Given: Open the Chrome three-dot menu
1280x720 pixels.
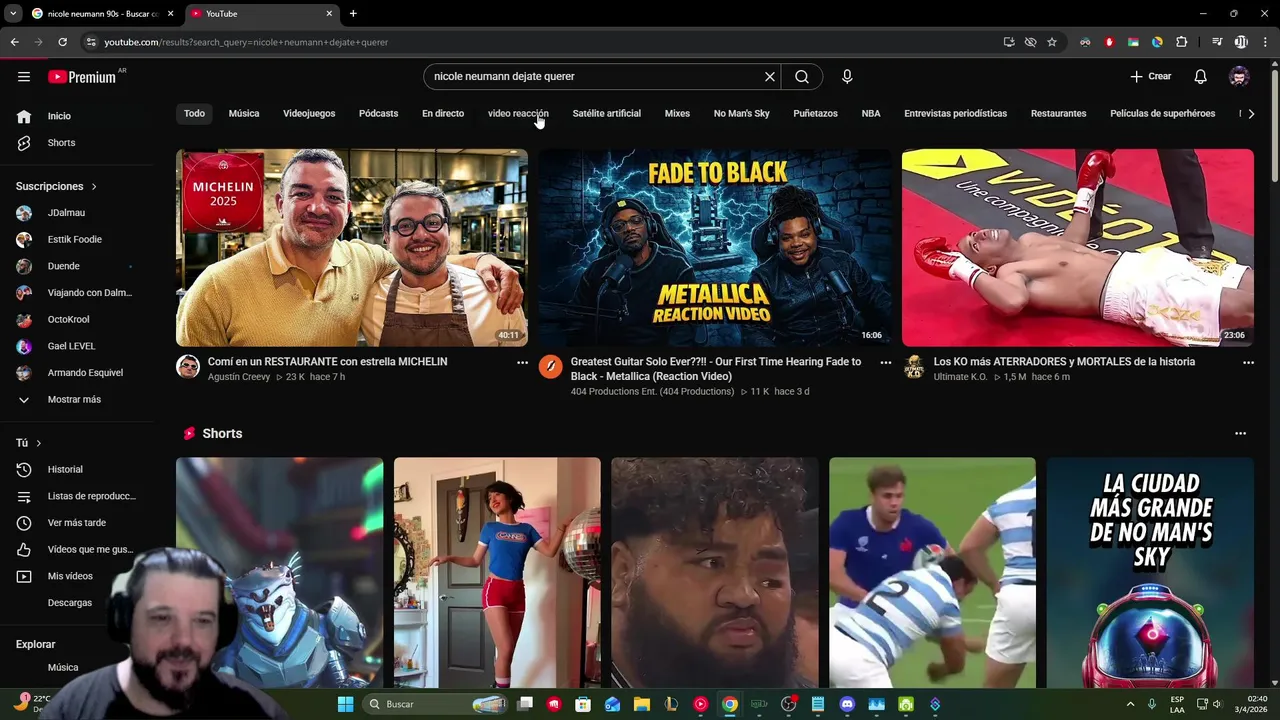Looking at the screenshot, I should pyautogui.click(x=1265, y=42).
